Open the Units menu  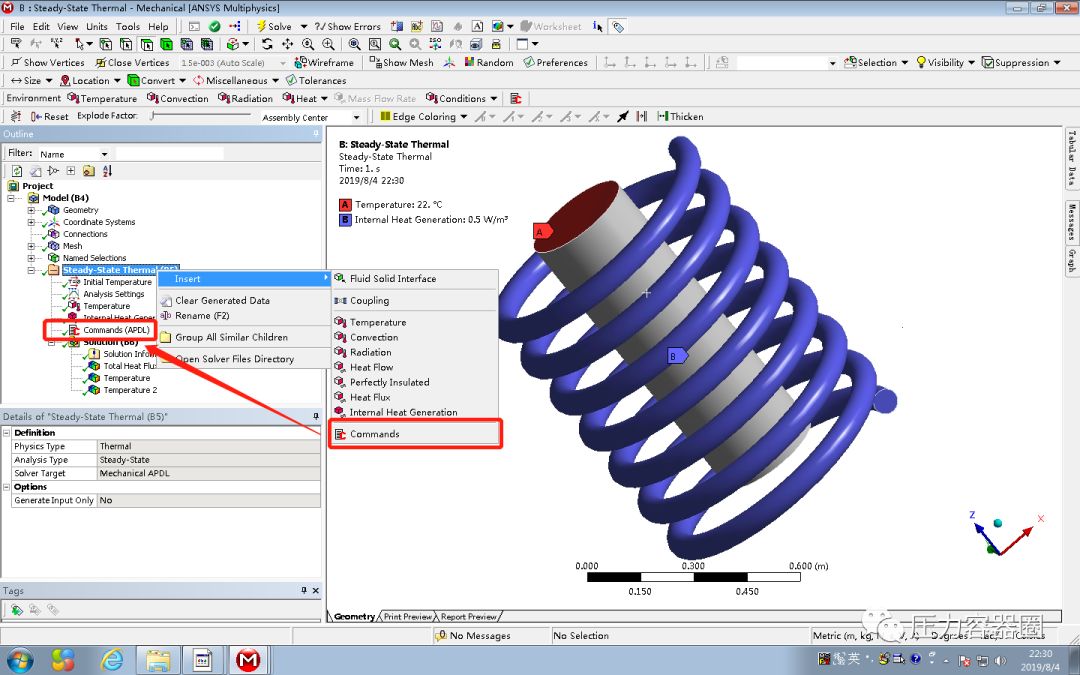95,27
